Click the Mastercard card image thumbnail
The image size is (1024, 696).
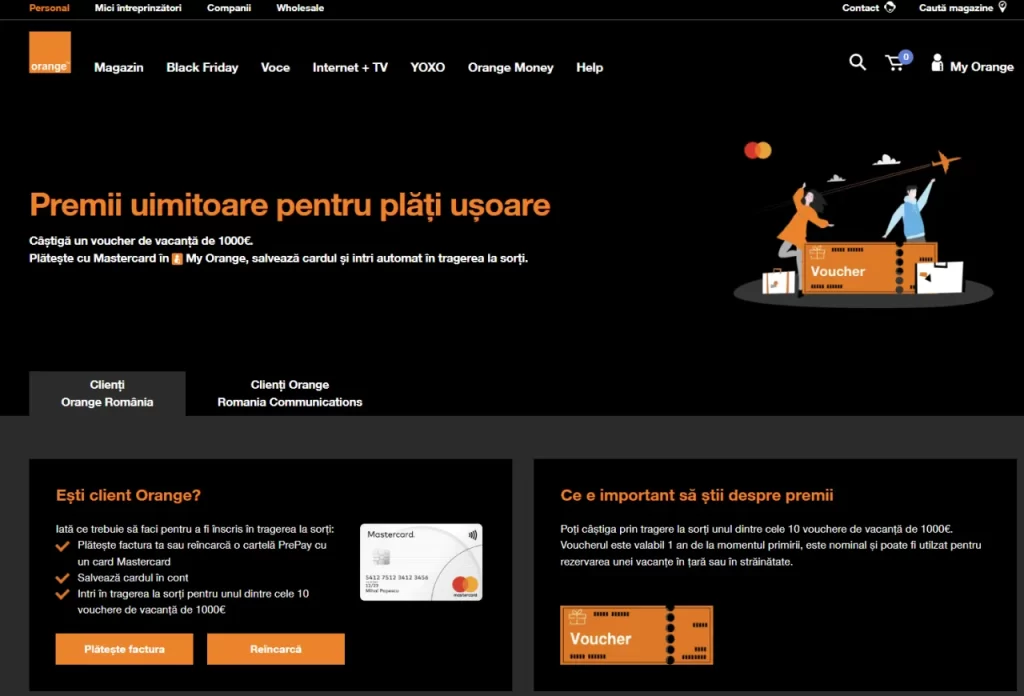[420, 561]
